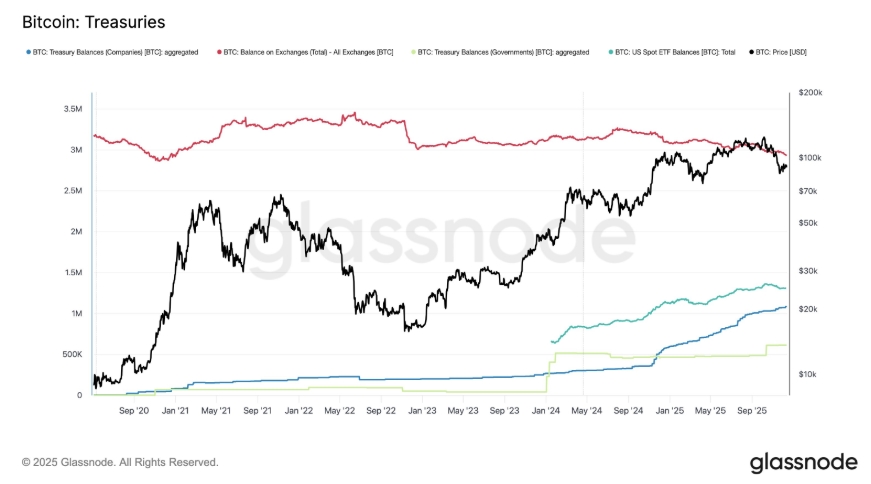
Task: Toggle the Treasury Balances (Companies) legend entry
Action: pos(112,52)
